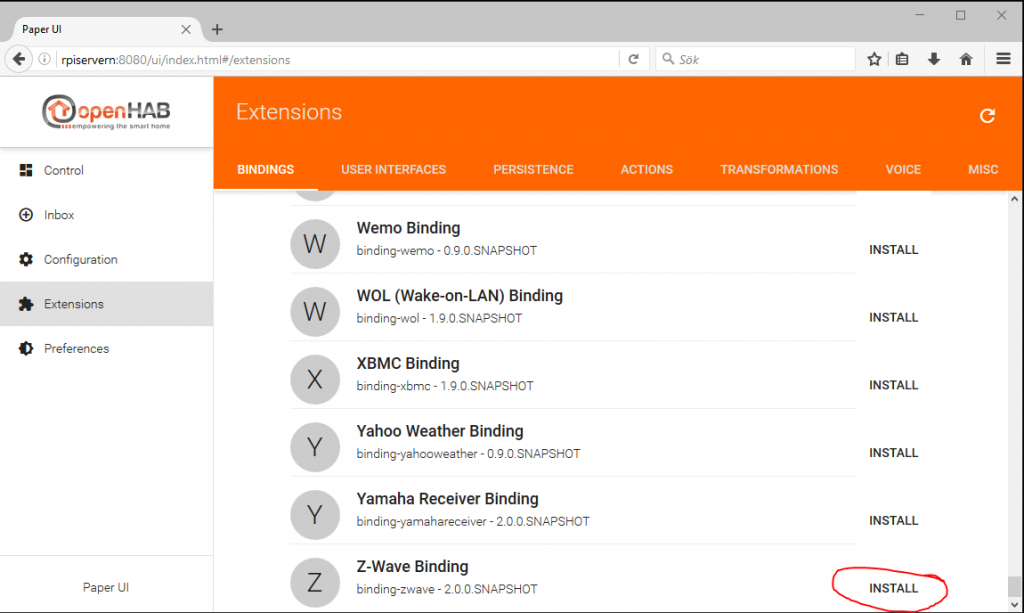Screen dimensions: 1024x613
Task: Click the Y avatar for Yamaha Receiver Binding
Action: [x=315, y=515]
